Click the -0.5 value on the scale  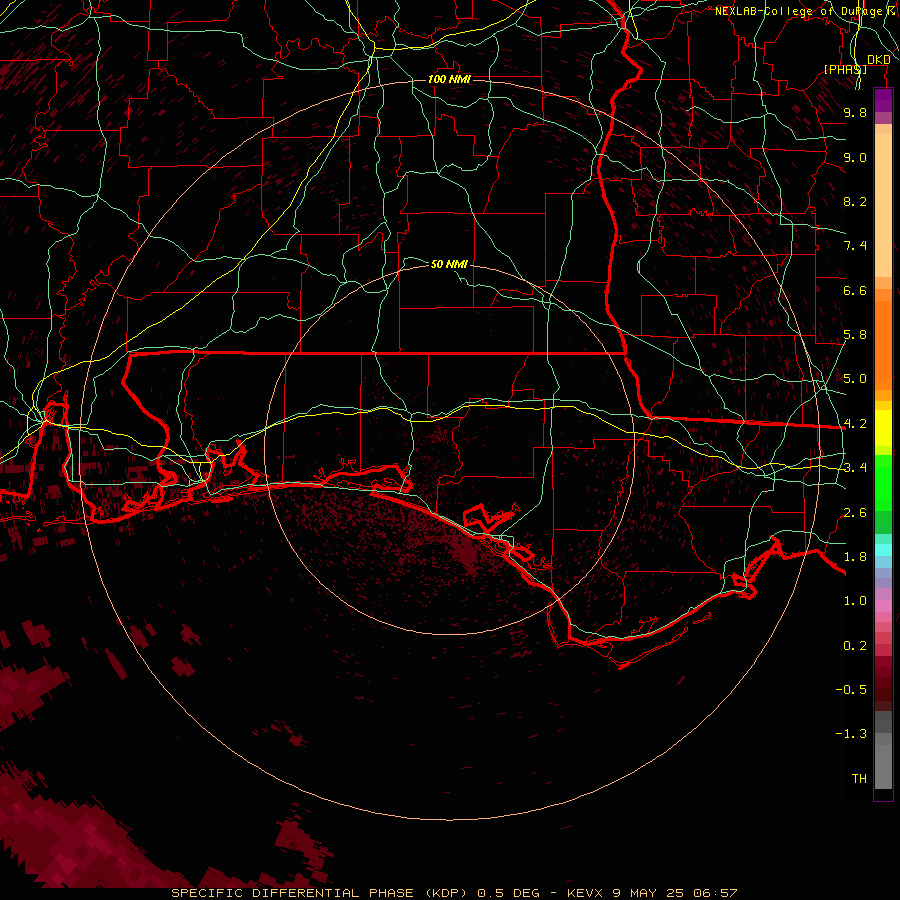tap(851, 690)
